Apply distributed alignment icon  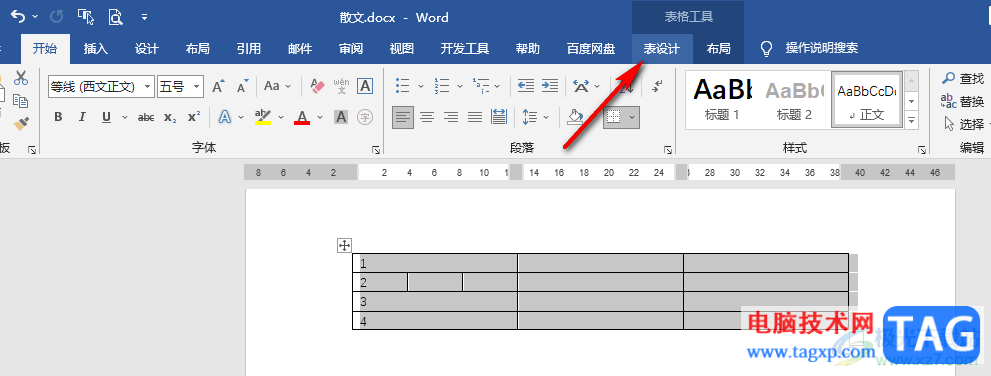(x=499, y=117)
